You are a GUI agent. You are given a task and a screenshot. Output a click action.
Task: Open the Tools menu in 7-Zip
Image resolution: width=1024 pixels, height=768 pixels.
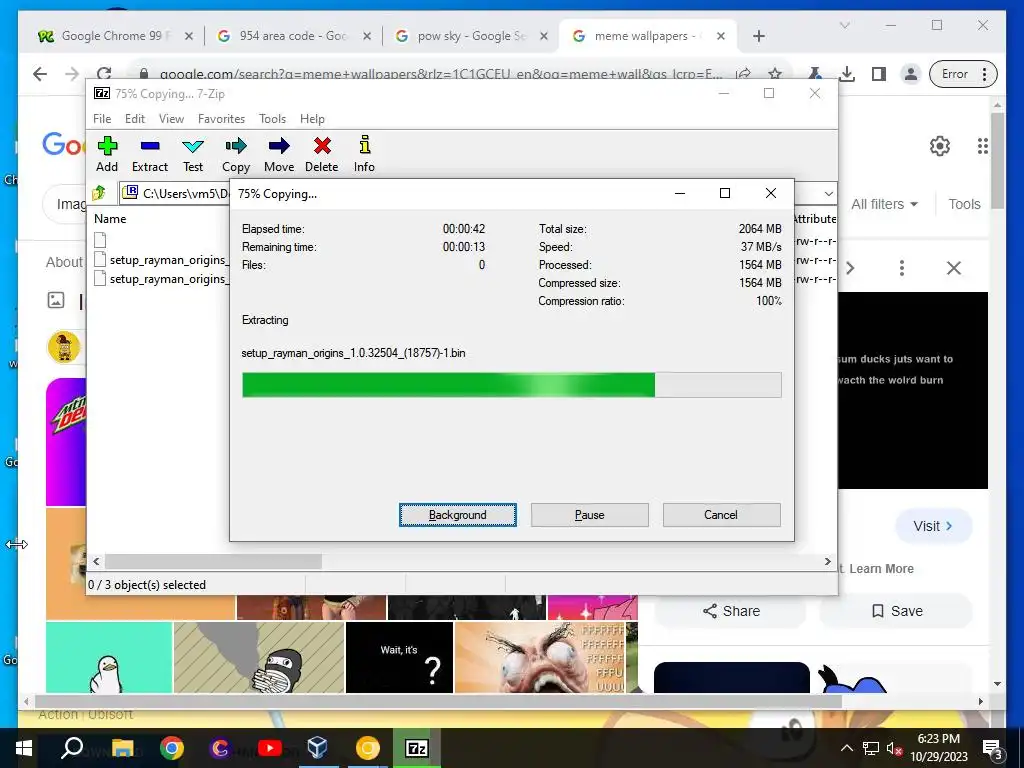272,119
